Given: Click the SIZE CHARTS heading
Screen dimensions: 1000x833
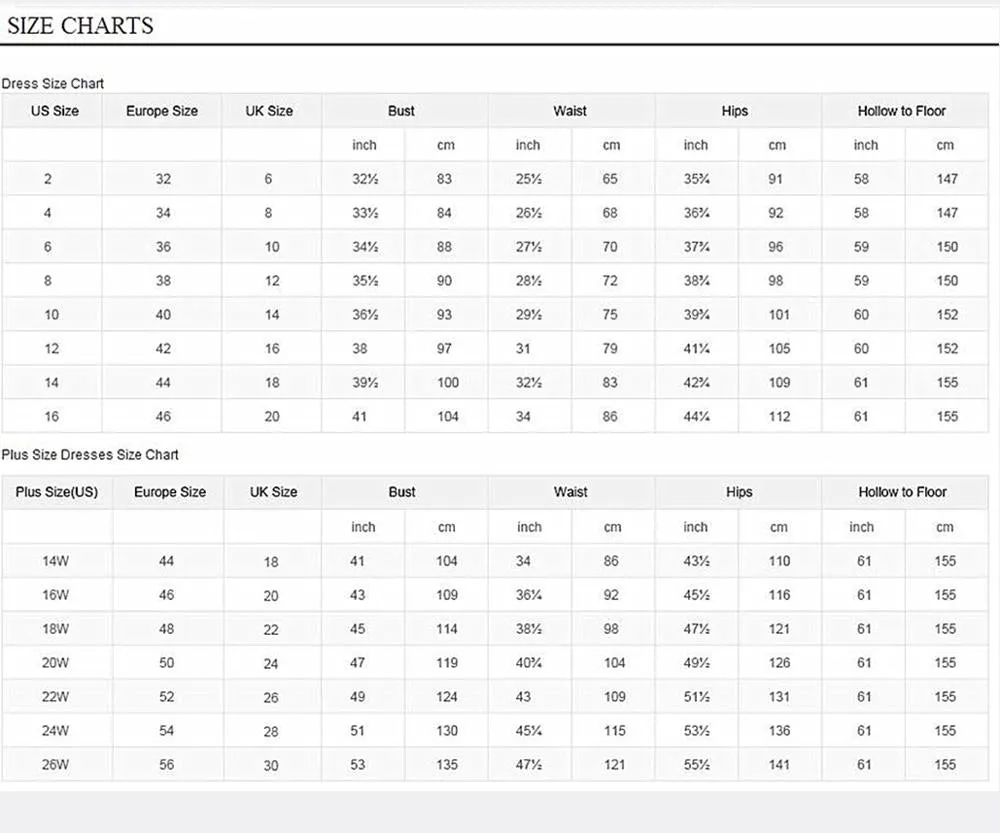Looking at the screenshot, I should (80, 26).
